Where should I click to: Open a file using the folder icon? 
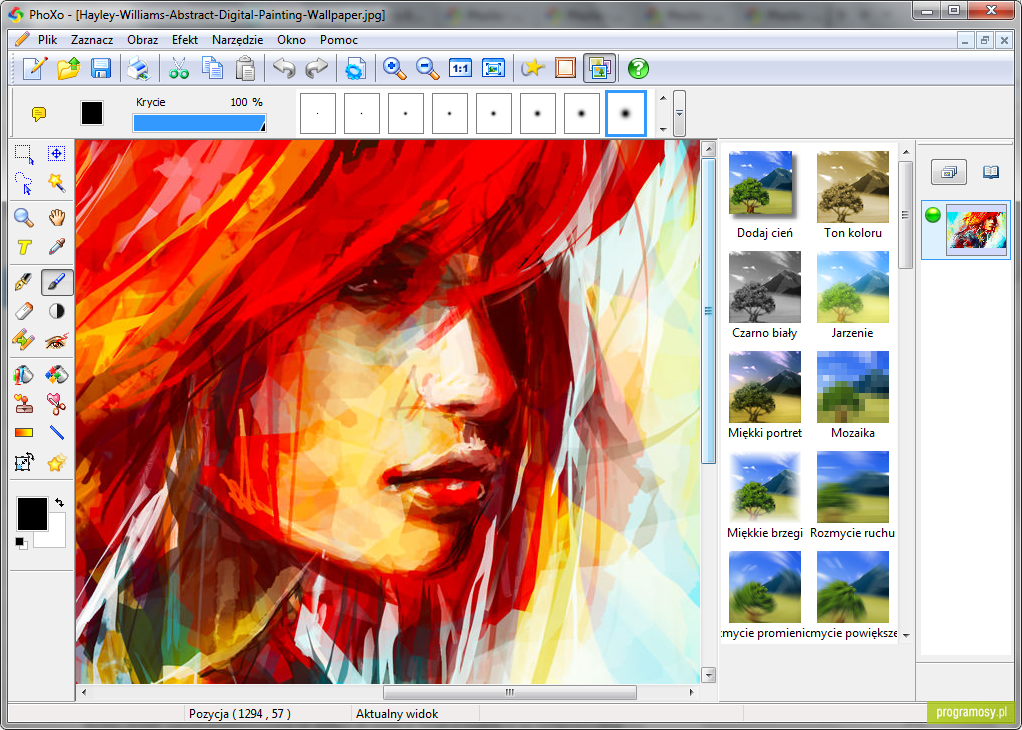pyautogui.click(x=68, y=68)
